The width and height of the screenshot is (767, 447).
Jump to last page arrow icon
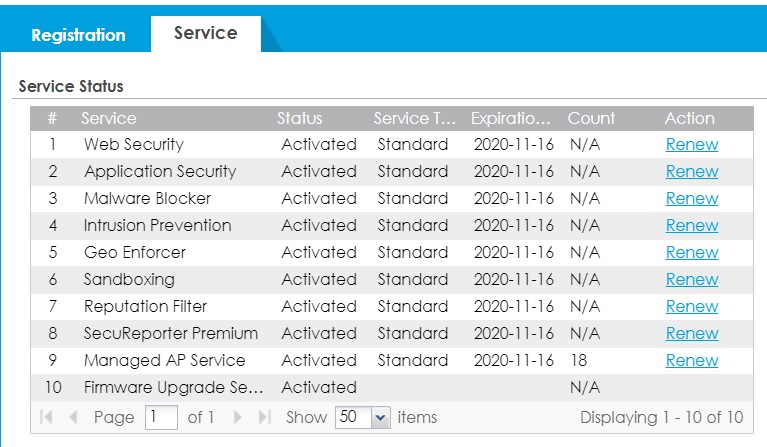[263, 417]
